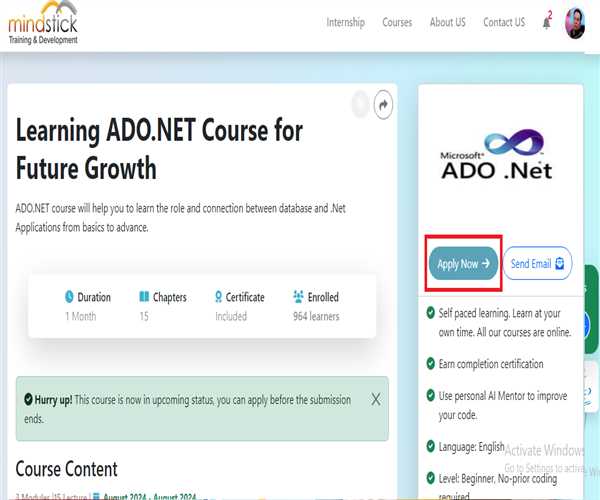The height and width of the screenshot is (500, 600).
Task: Click the check icon before 'Hurry up!'
Action: point(28,399)
